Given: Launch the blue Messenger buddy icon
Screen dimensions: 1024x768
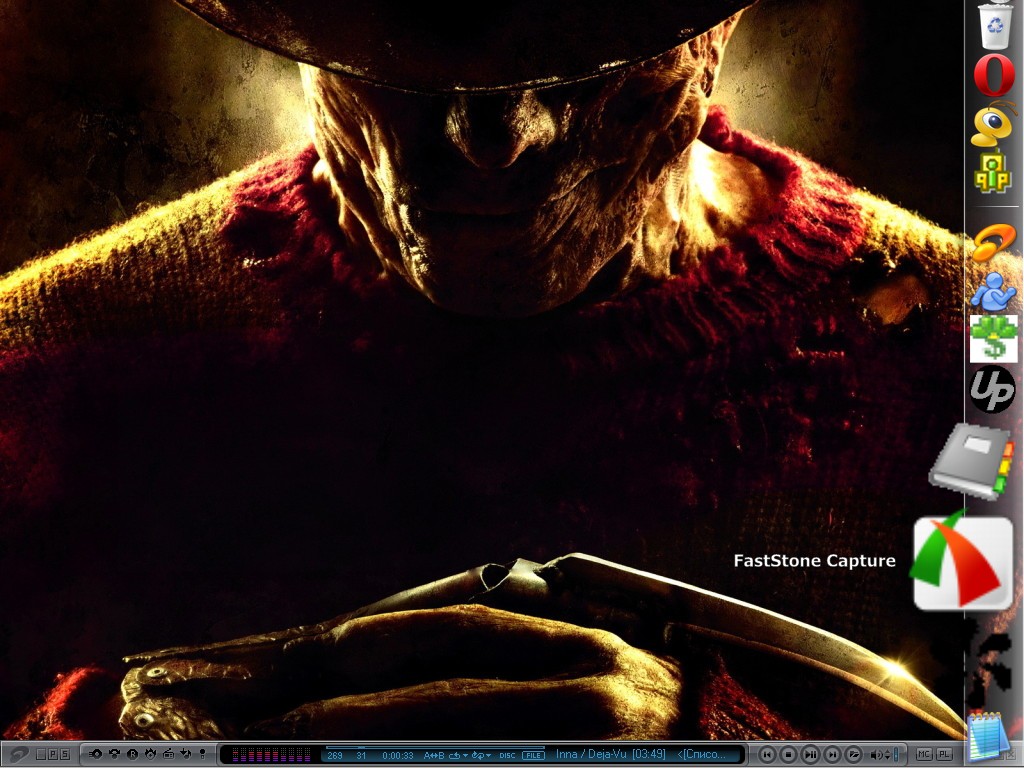Looking at the screenshot, I should pyautogui.click(x=993, y=290).
